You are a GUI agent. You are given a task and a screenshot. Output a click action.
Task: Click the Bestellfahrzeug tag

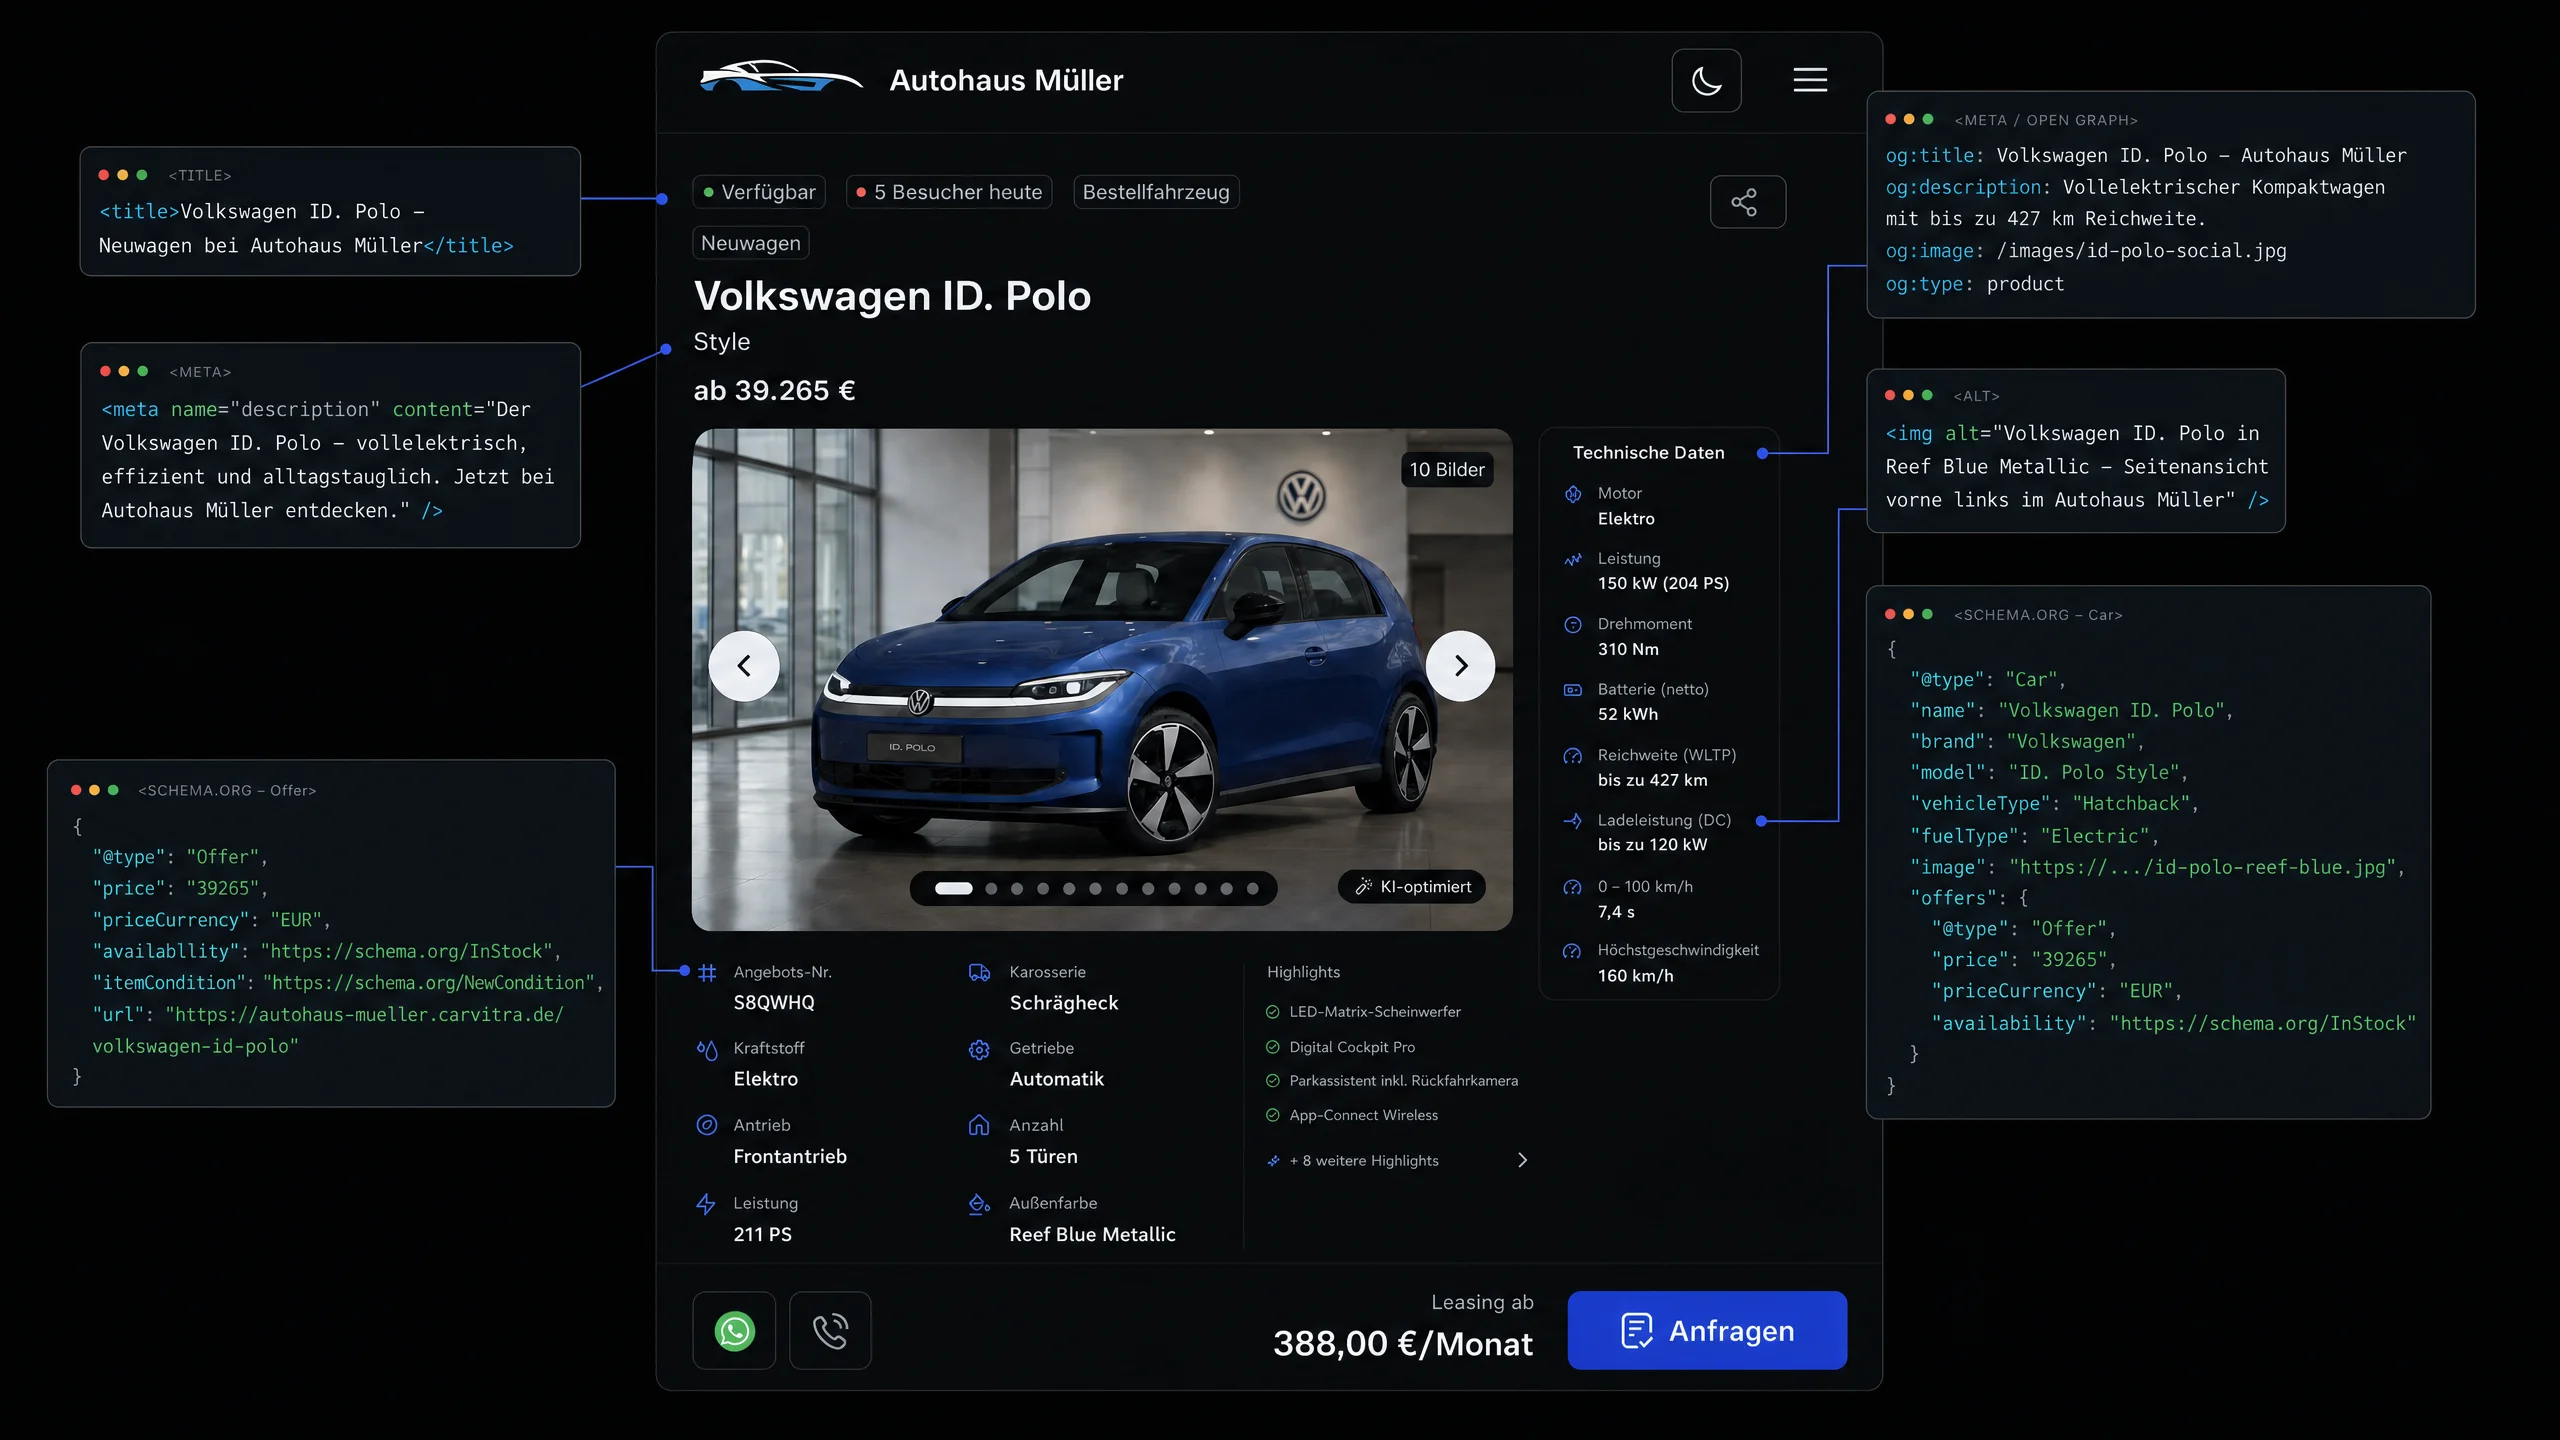tap(1156, 192)
